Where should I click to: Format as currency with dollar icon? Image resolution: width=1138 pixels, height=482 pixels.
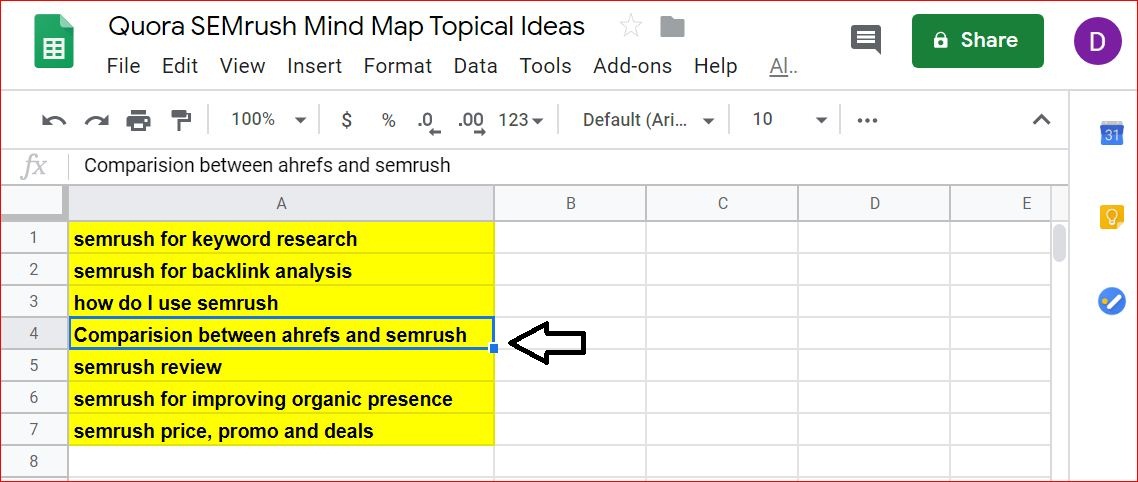pyautogui.click(x=347, y=120)
